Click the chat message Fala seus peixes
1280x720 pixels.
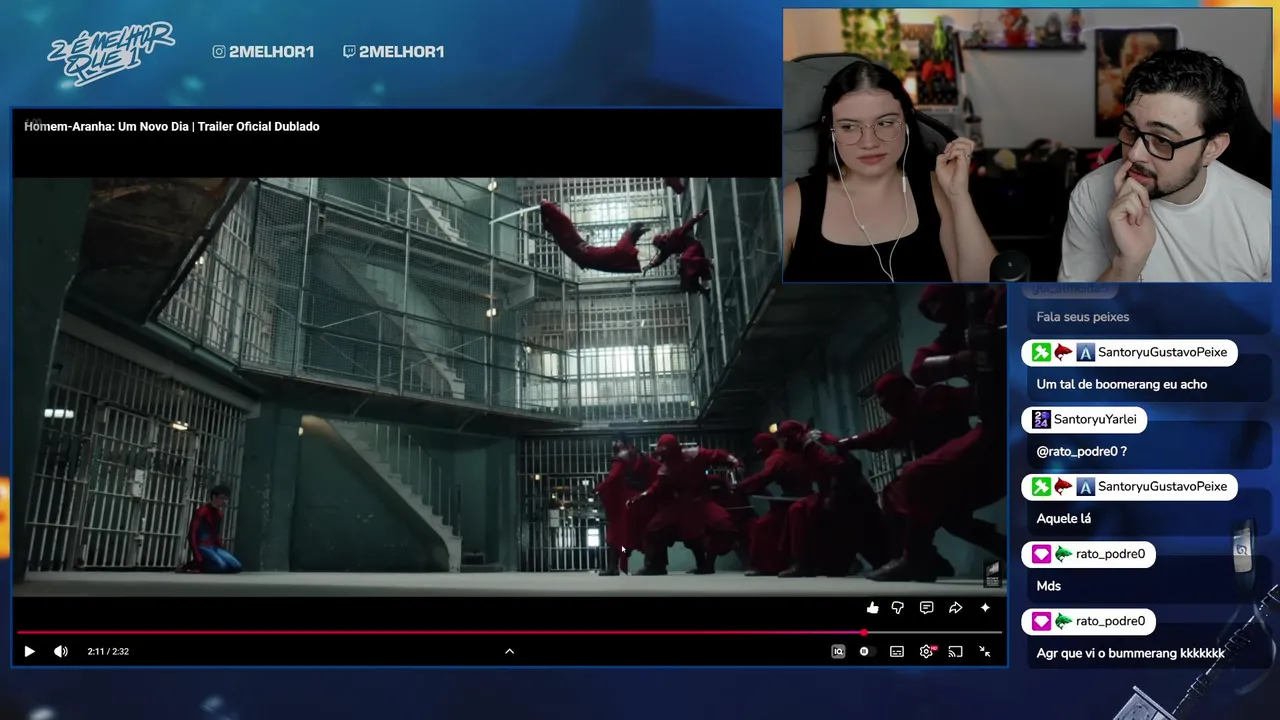1083,317
